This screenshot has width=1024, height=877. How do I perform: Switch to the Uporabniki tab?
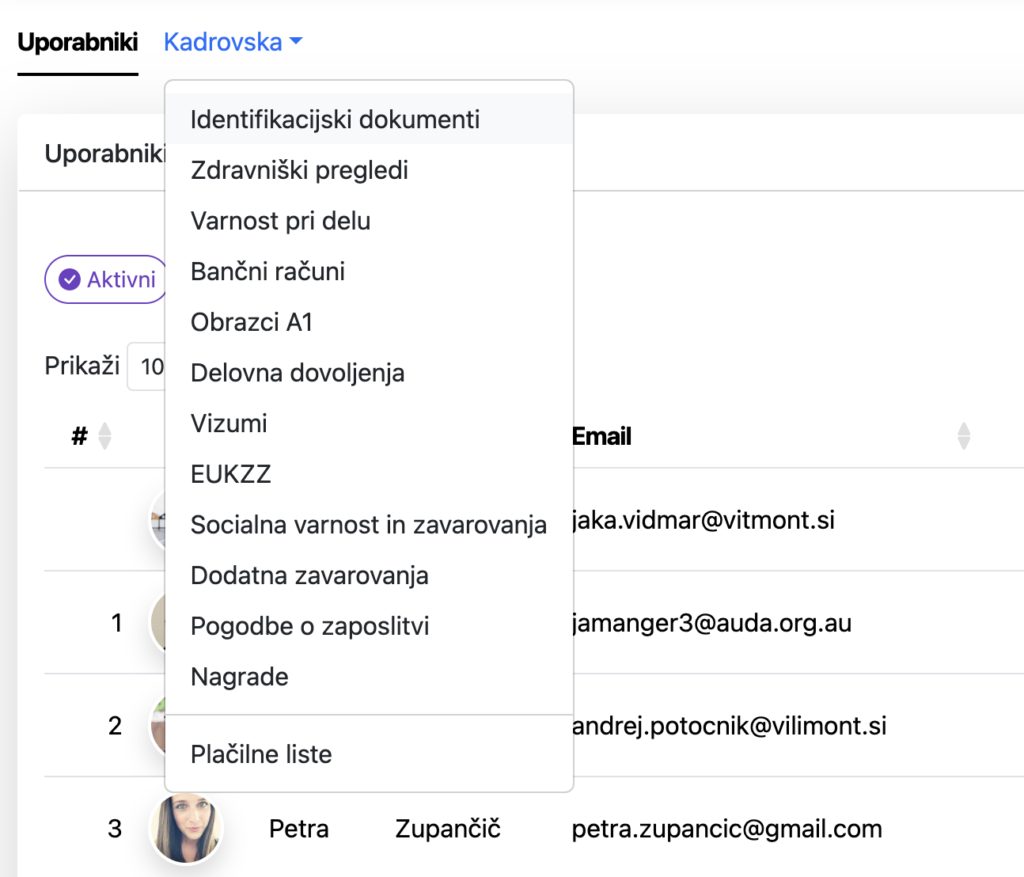pyautogui.click(x=77, y=43)
